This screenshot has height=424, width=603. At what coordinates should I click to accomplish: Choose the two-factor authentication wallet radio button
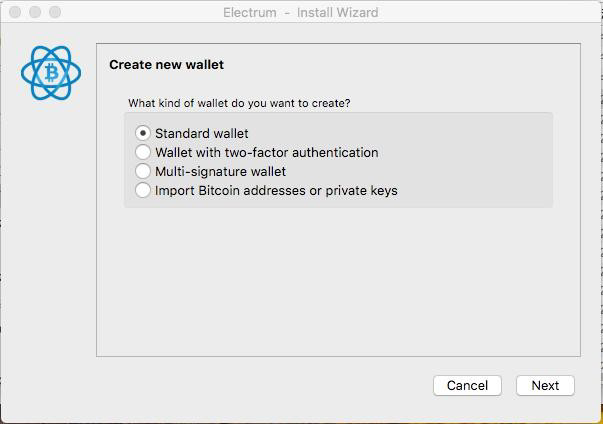(x=143, y=152)
